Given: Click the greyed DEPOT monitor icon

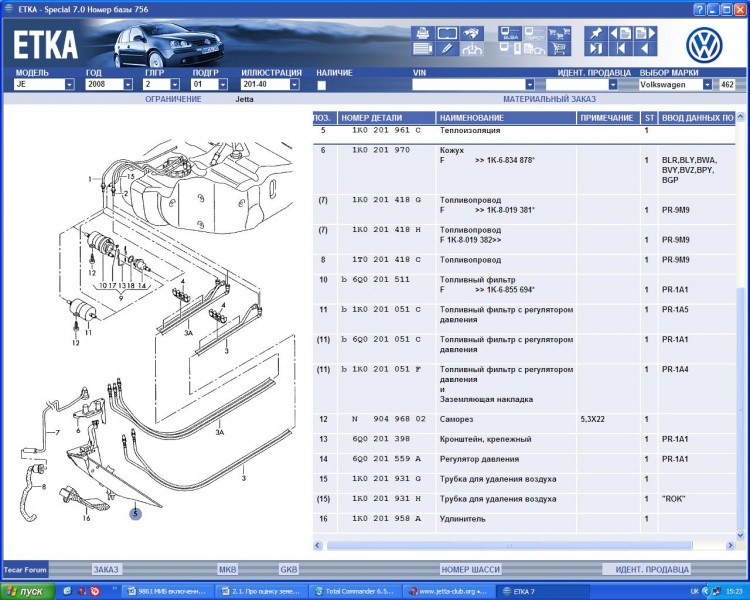Looking at the screenshot, I should coord(534,33).
